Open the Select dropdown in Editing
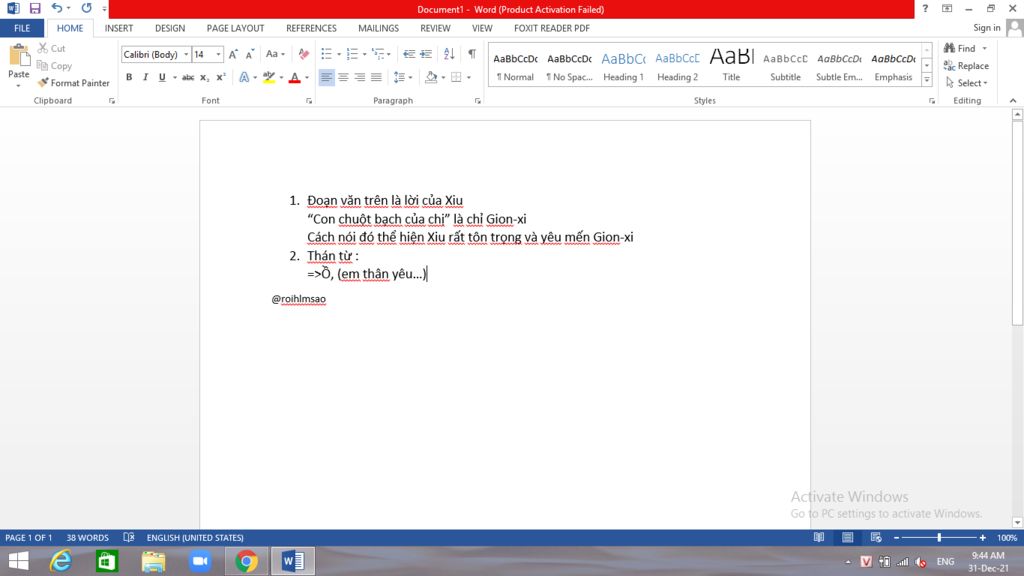 (x=967, y=83)
